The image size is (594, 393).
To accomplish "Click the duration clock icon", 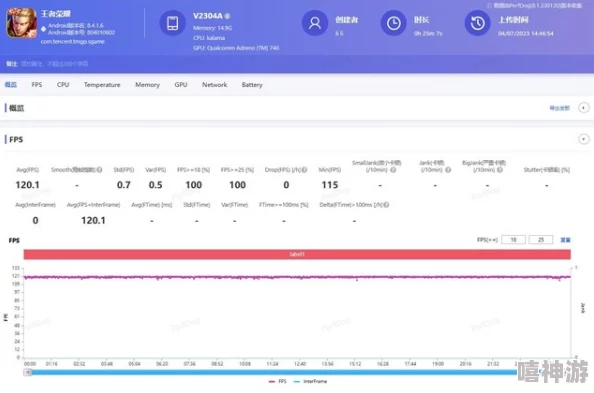I will [393, 23].
